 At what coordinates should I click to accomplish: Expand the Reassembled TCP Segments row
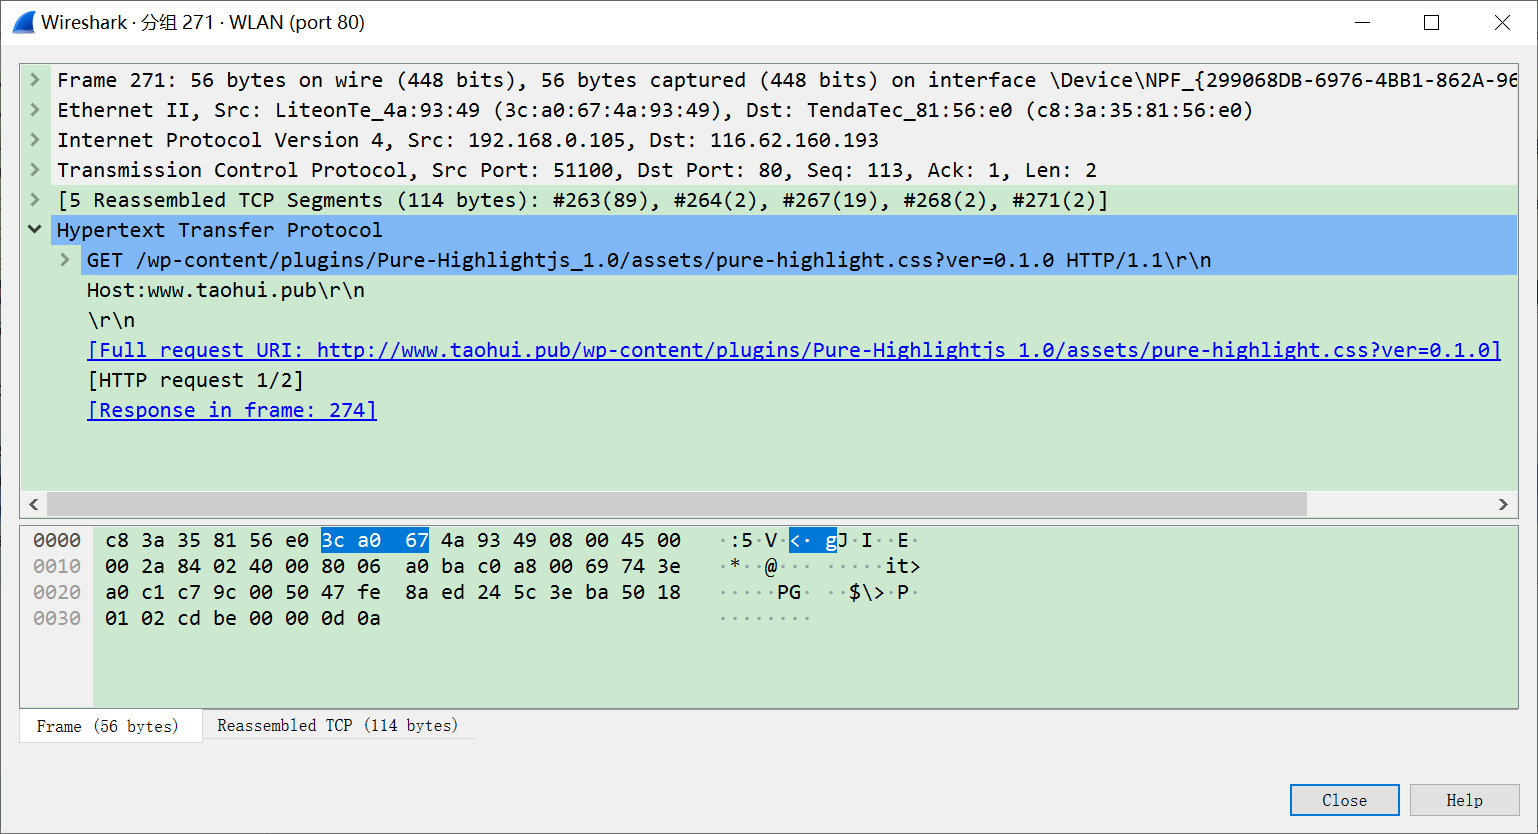pyautogui.click(x=35, y=200)
